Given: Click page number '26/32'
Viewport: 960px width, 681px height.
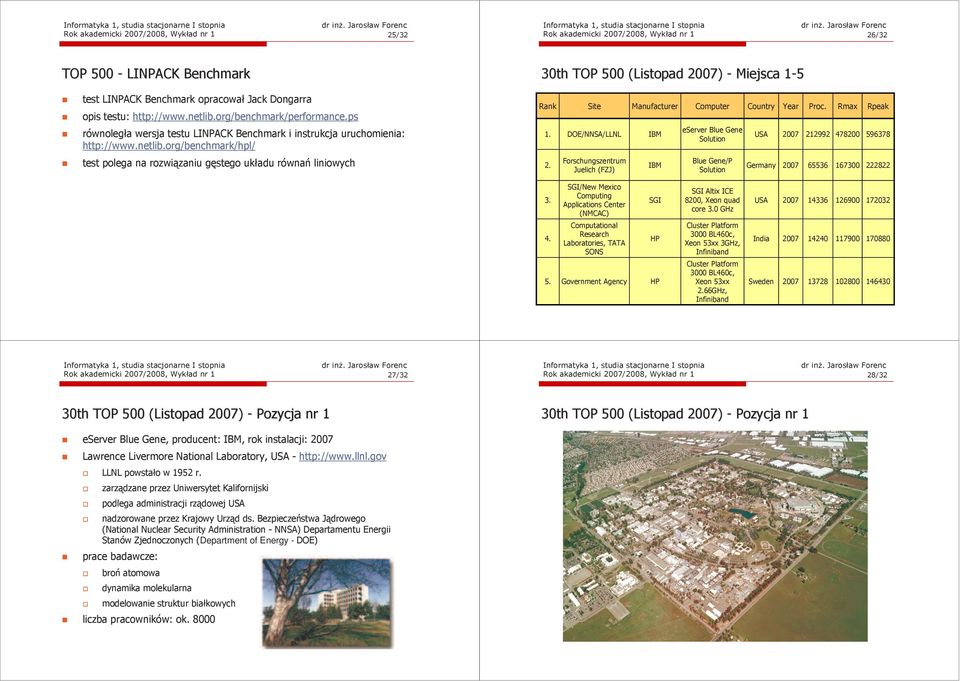Looking at the screenshot, I should 877,35.
